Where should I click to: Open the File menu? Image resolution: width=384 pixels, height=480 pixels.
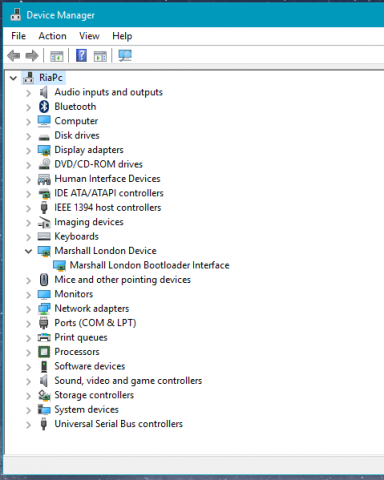point(18,36)
